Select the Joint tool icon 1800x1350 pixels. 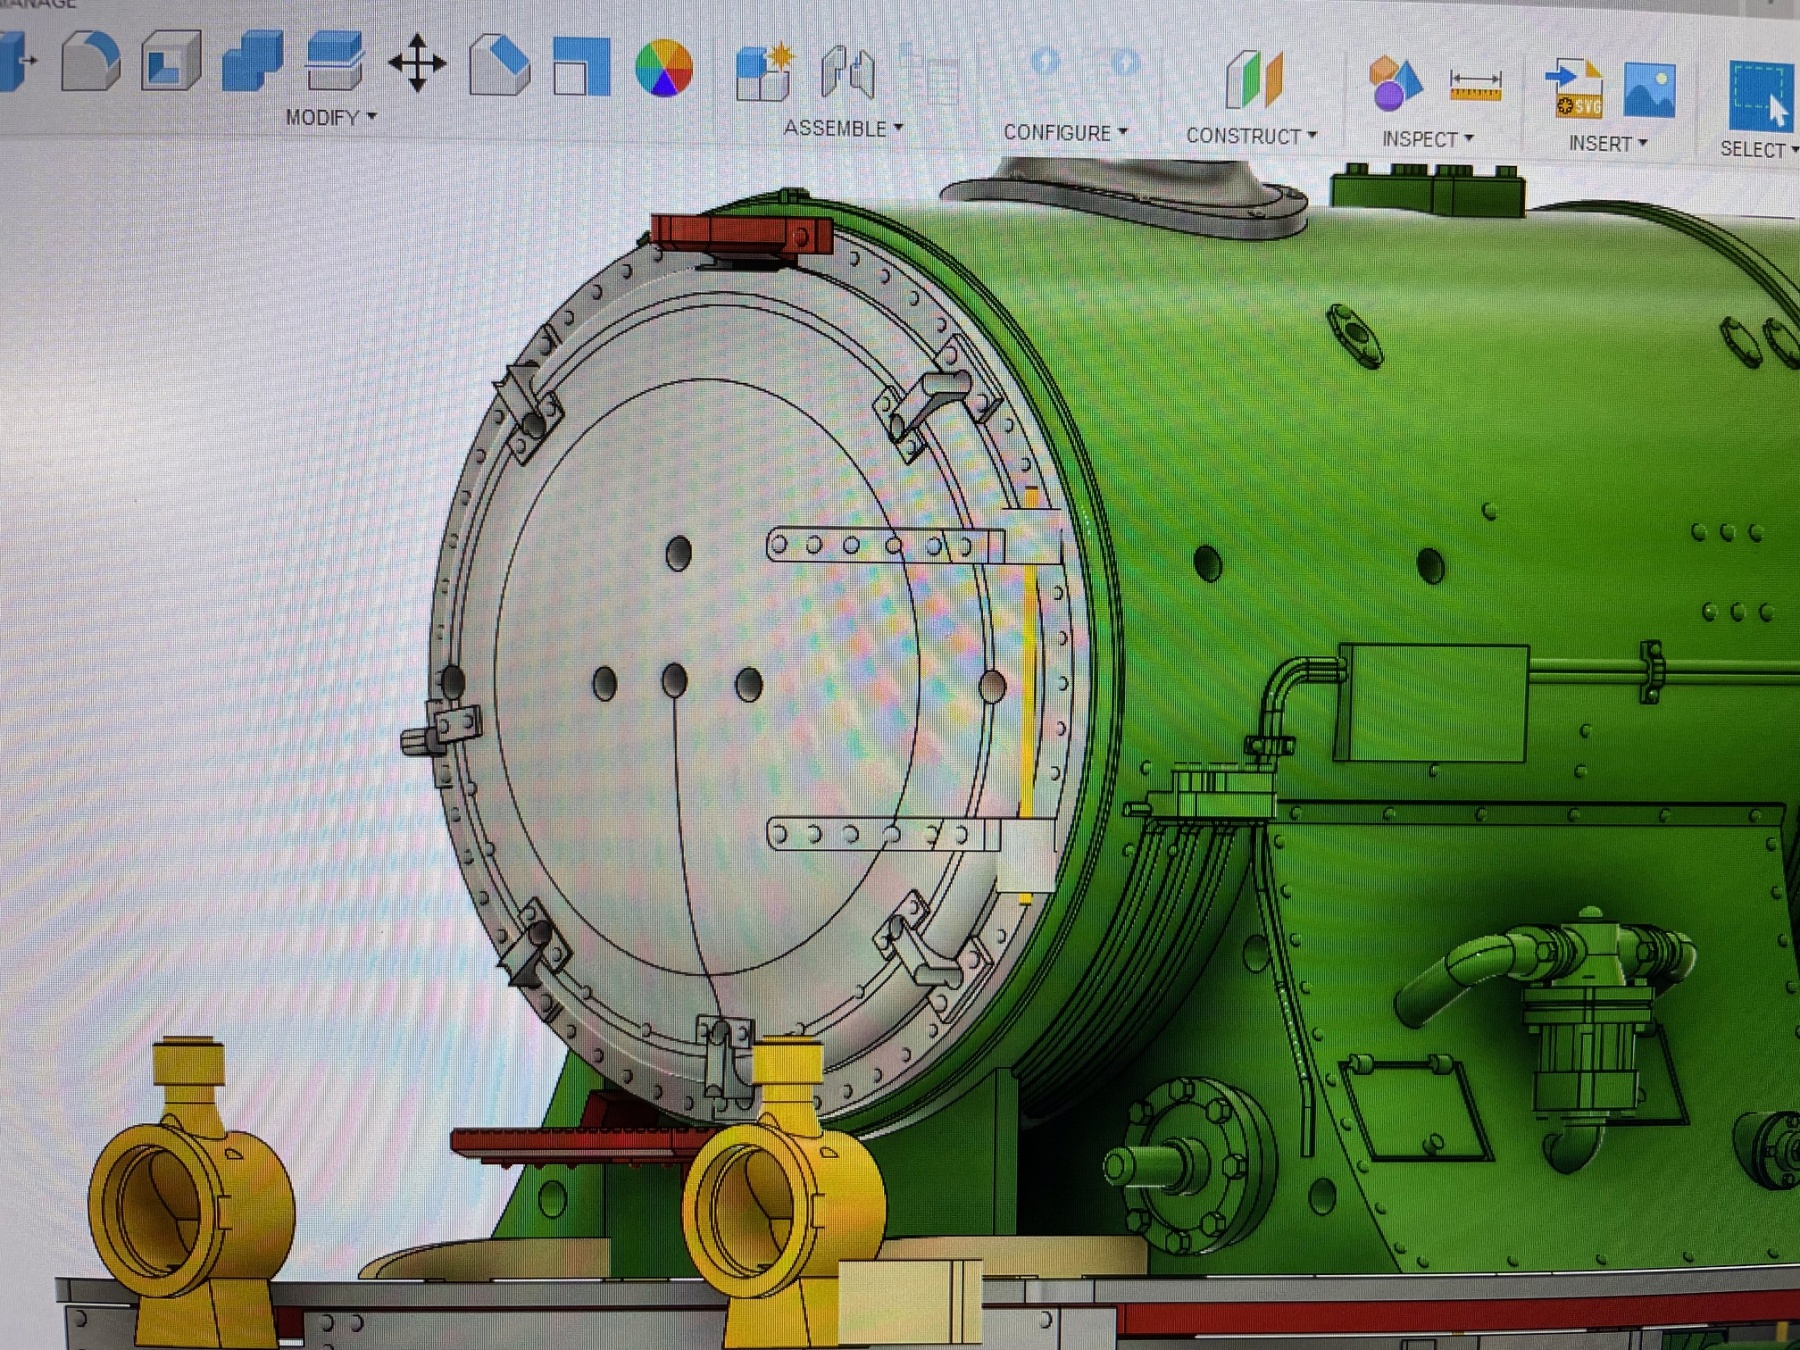point(848,73)
